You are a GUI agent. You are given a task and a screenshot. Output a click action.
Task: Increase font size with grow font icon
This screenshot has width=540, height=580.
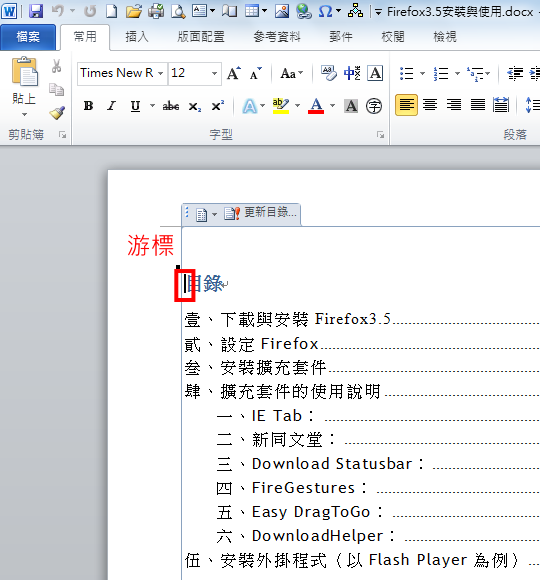pos(234,73)
